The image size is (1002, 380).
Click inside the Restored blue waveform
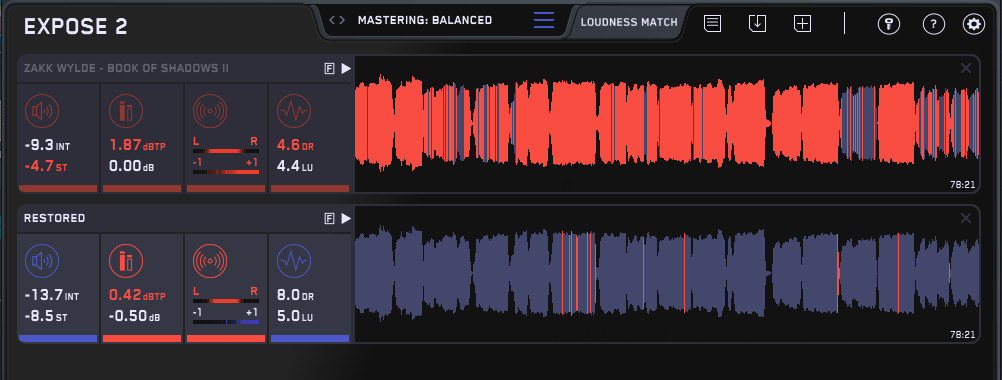667,273
